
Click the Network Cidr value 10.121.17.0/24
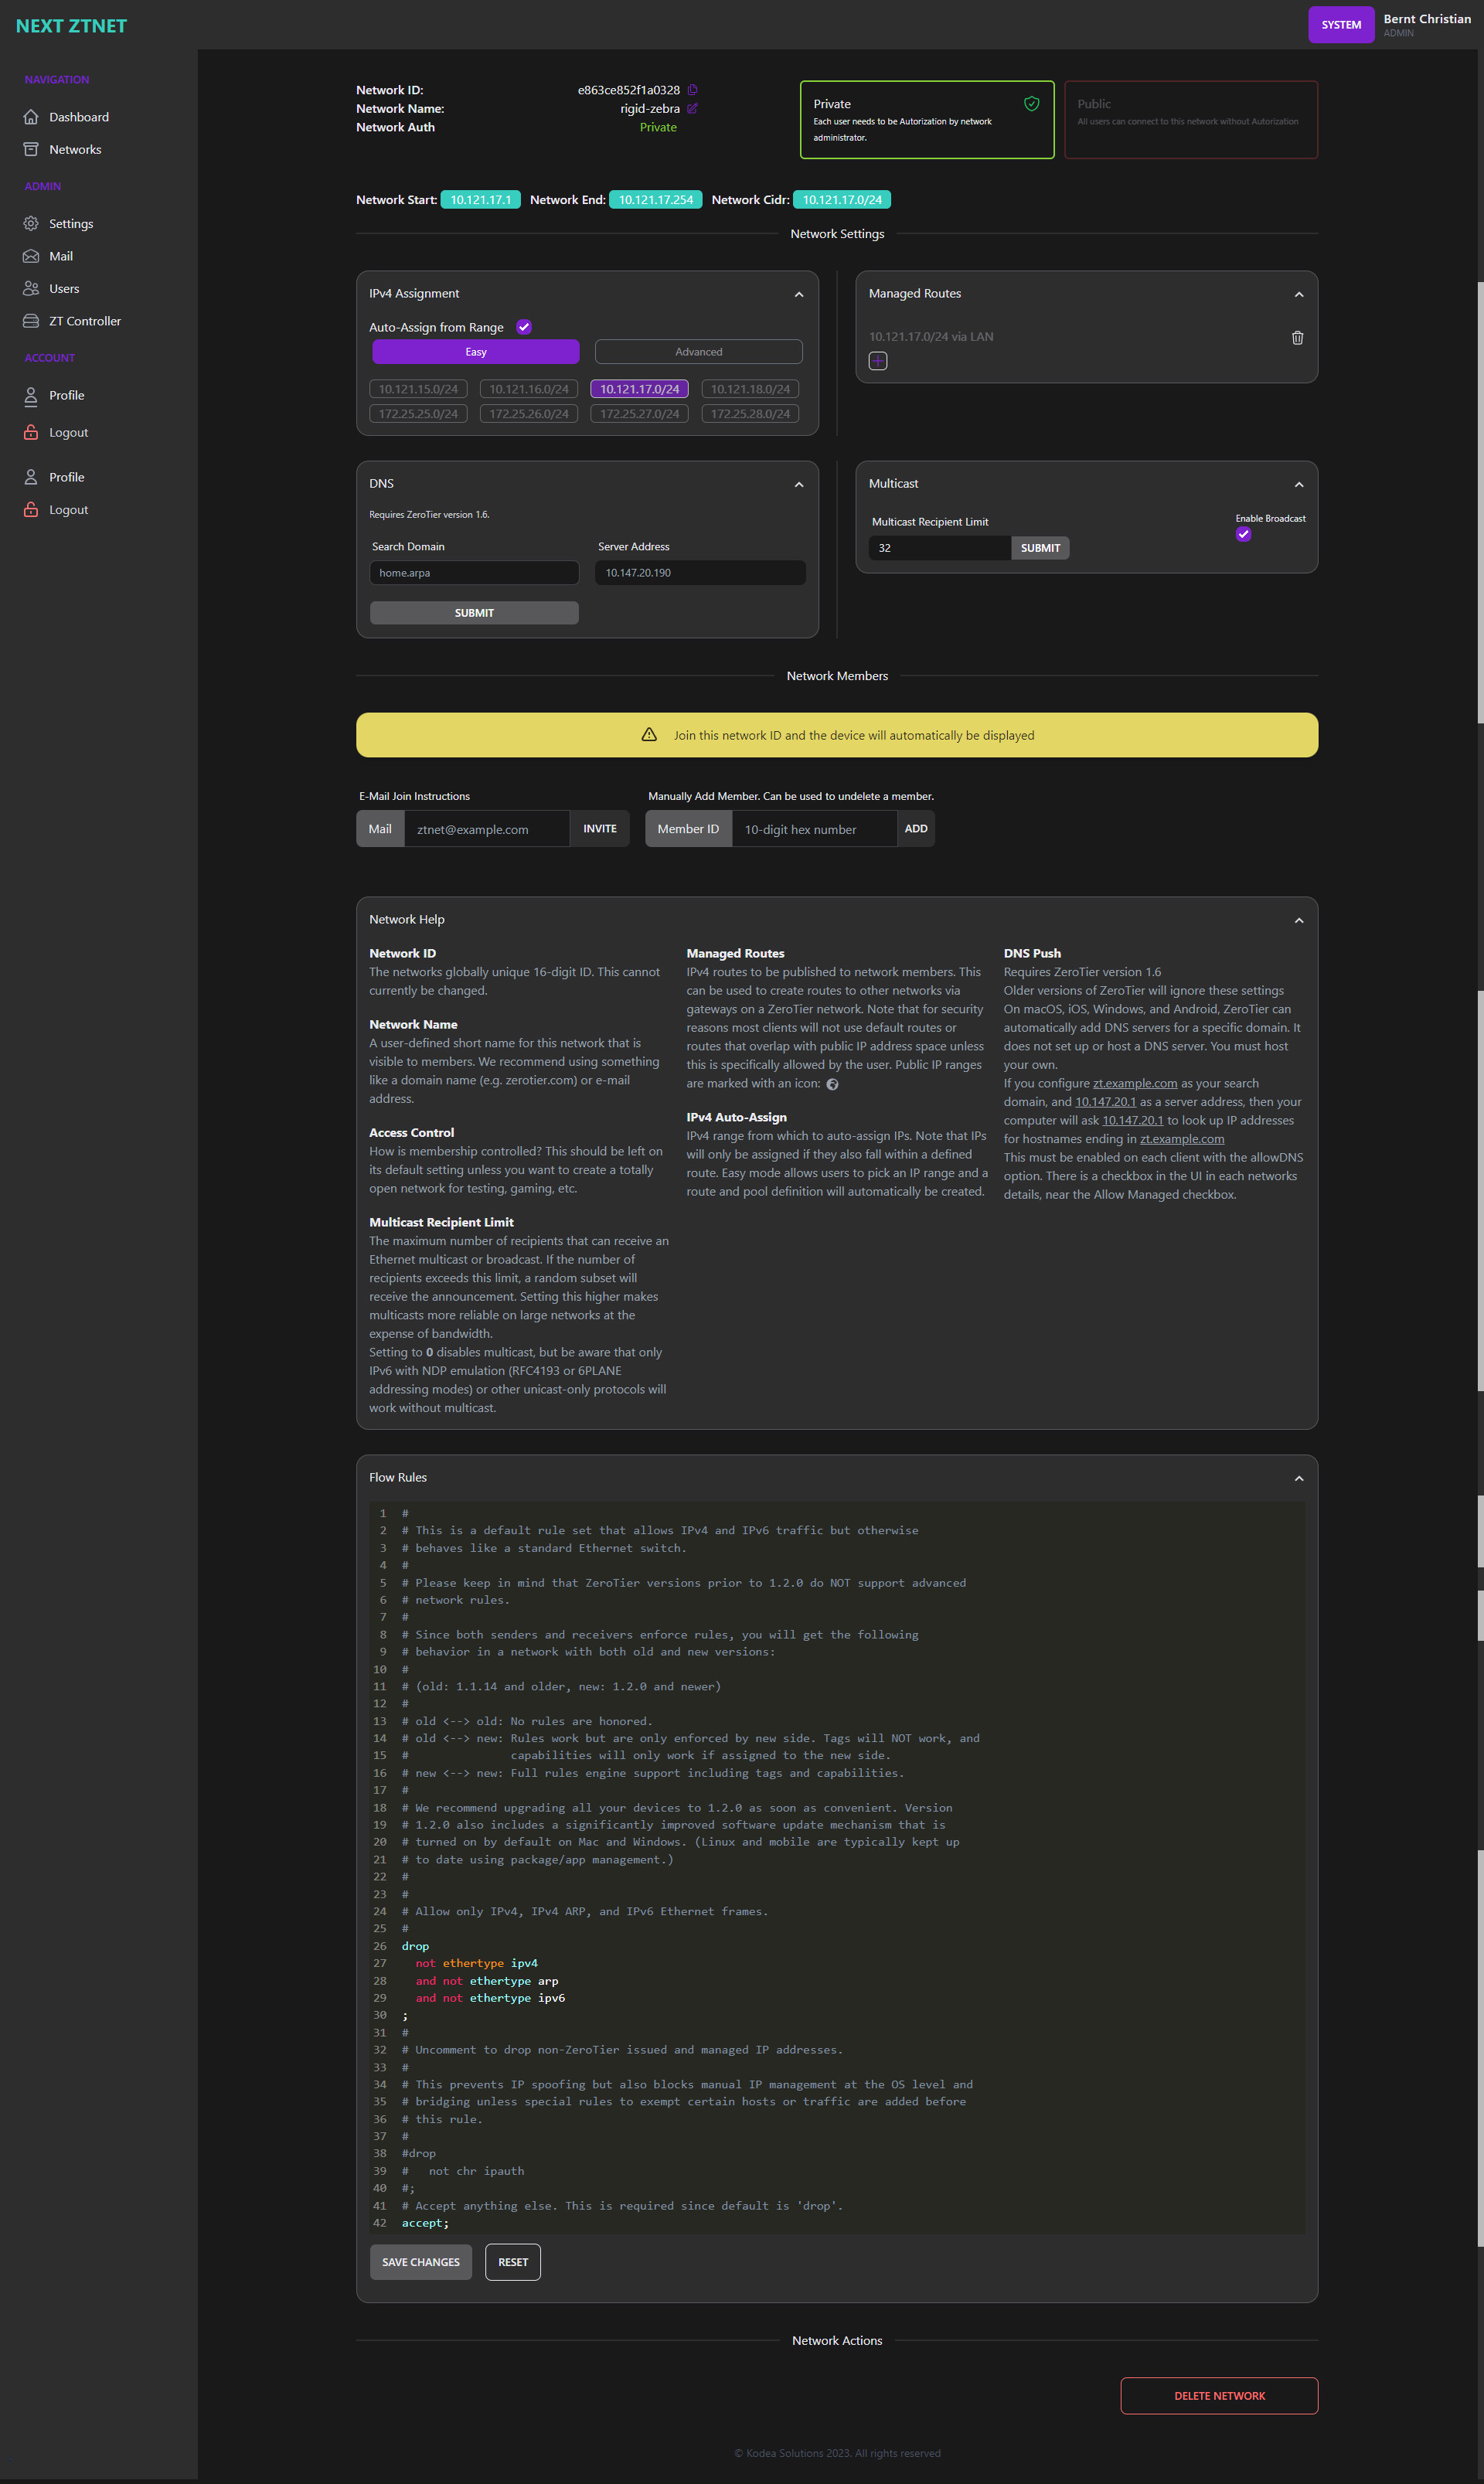[842, 200]
